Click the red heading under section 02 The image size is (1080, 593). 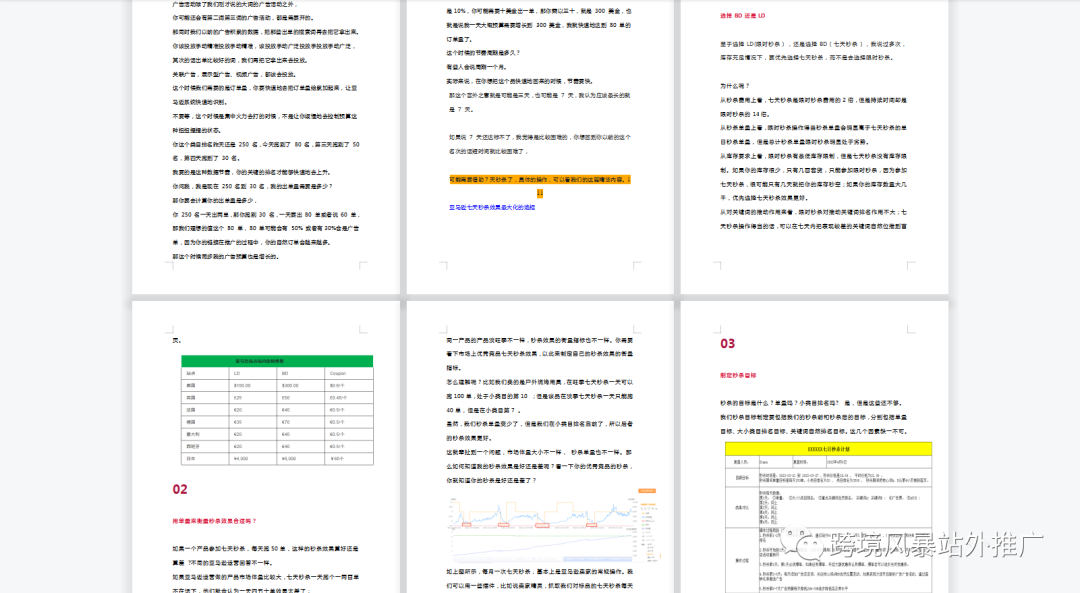pos(214,521)
